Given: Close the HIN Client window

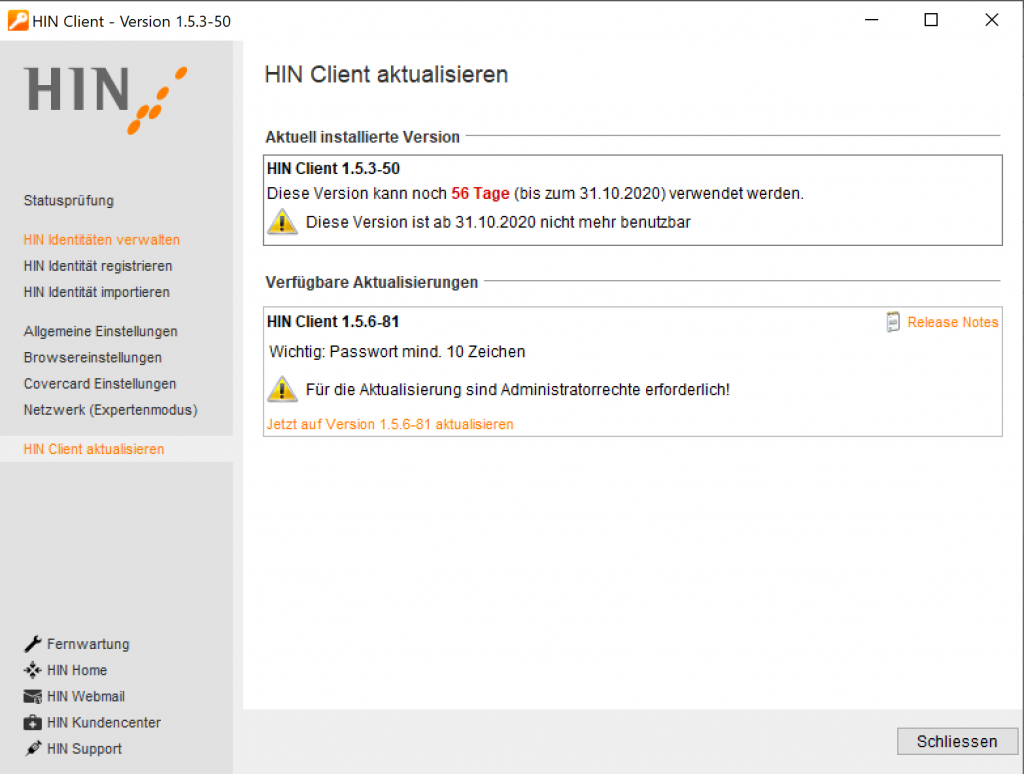Looking at the screenshot, I should (x=991, y=20).
